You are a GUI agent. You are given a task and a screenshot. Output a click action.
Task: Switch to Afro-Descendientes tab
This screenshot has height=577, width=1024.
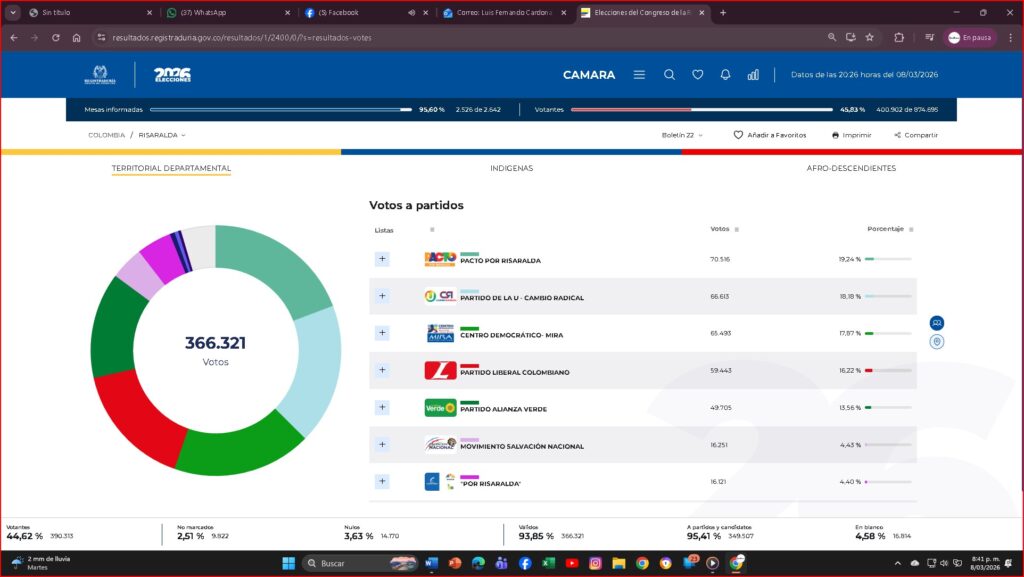pos(851,168)
